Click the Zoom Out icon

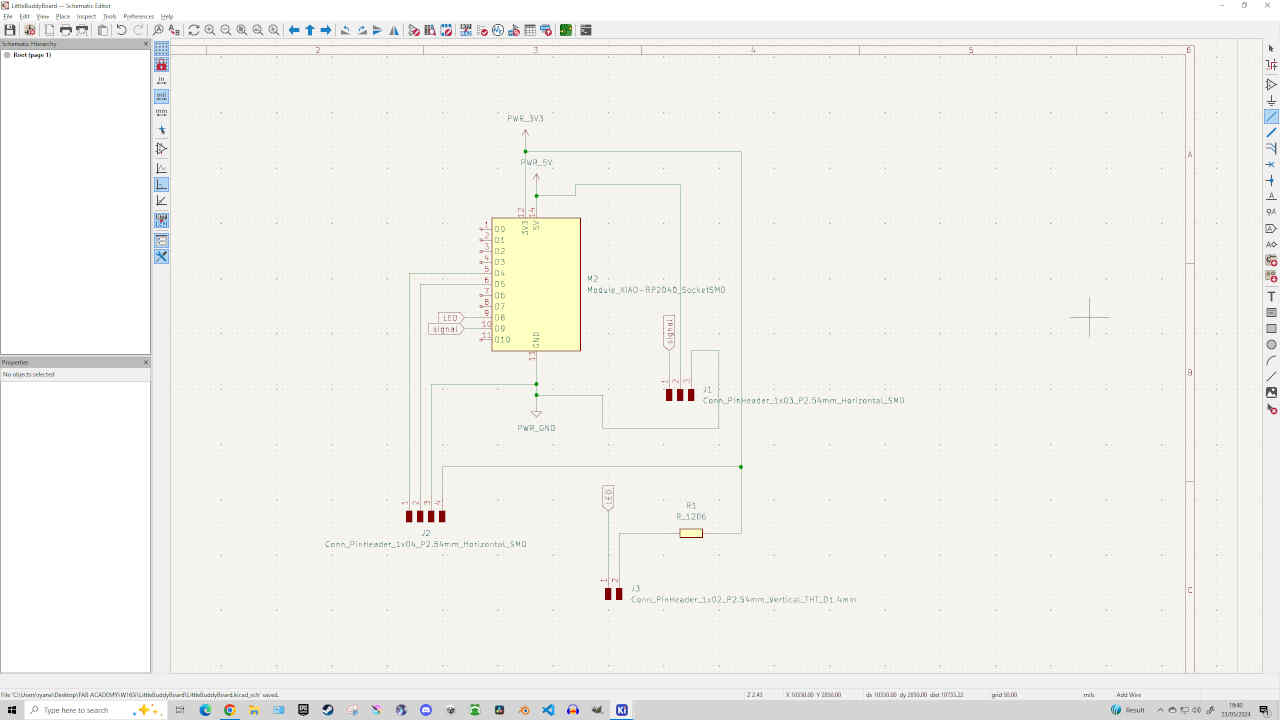[226, 30]
